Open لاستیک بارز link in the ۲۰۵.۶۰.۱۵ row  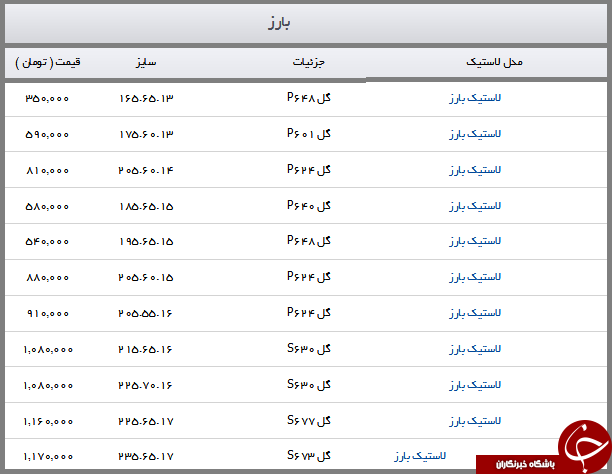(475, 277)
